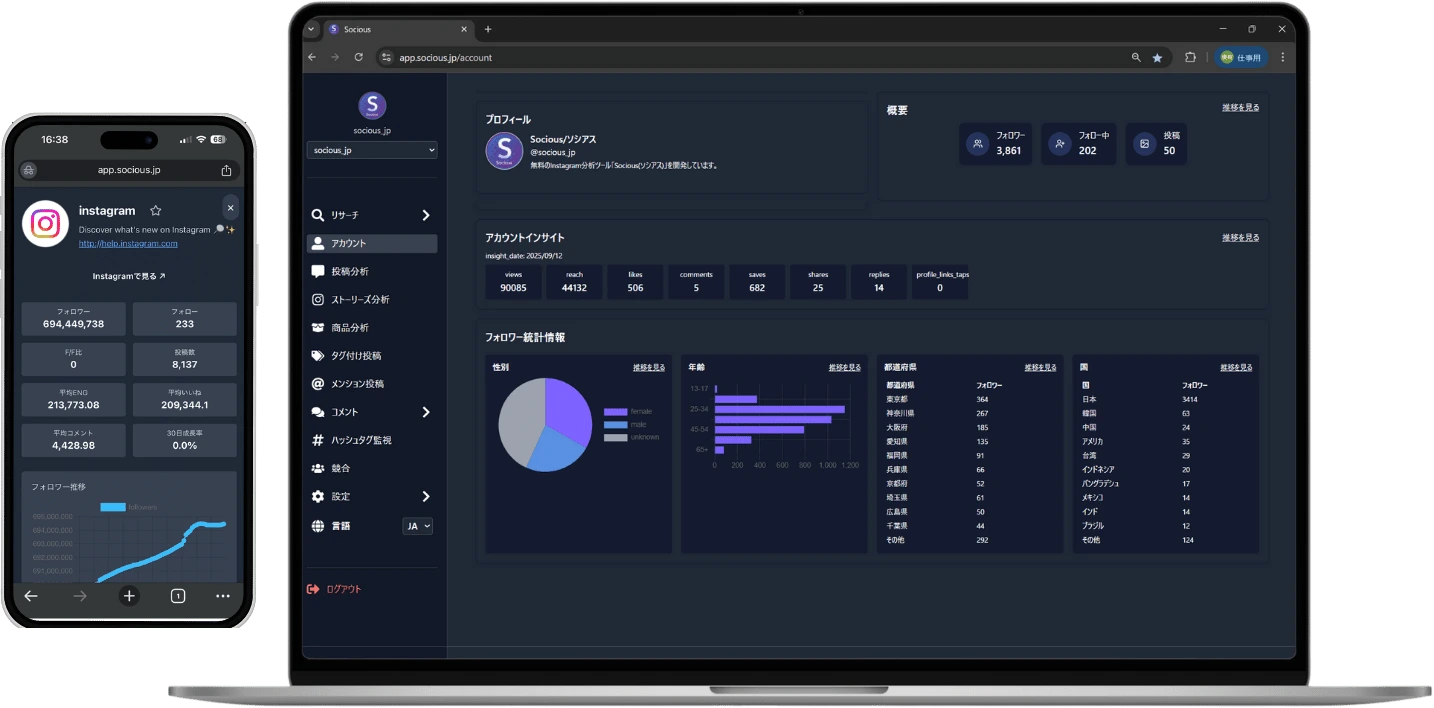The image size is (1434, 708).
Task: Open 投稿分析 in the sidebar
Action: click(x=349, y=272)
